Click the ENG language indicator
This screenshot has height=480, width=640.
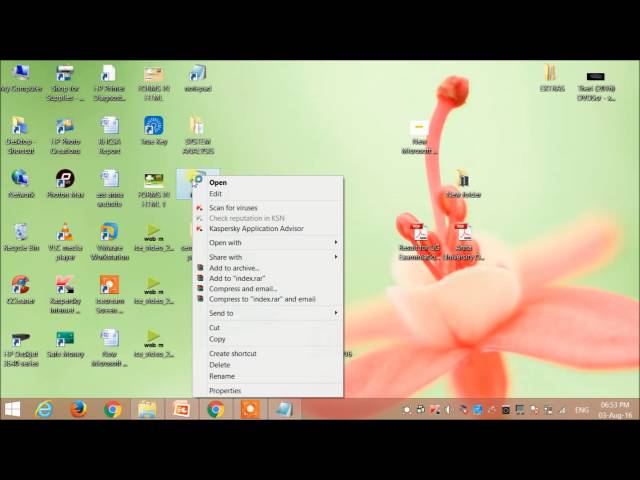[x=582, y=410]
